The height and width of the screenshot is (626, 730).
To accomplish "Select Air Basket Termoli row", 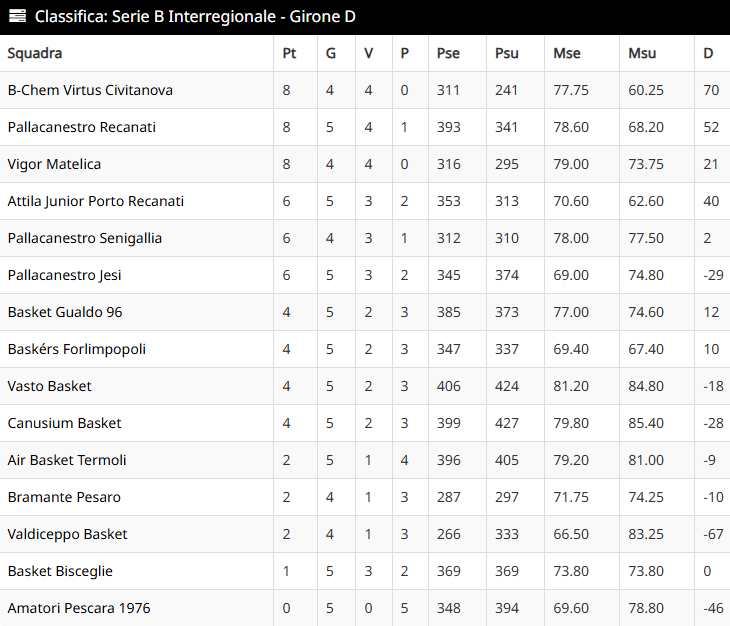I will coord(67,460).
